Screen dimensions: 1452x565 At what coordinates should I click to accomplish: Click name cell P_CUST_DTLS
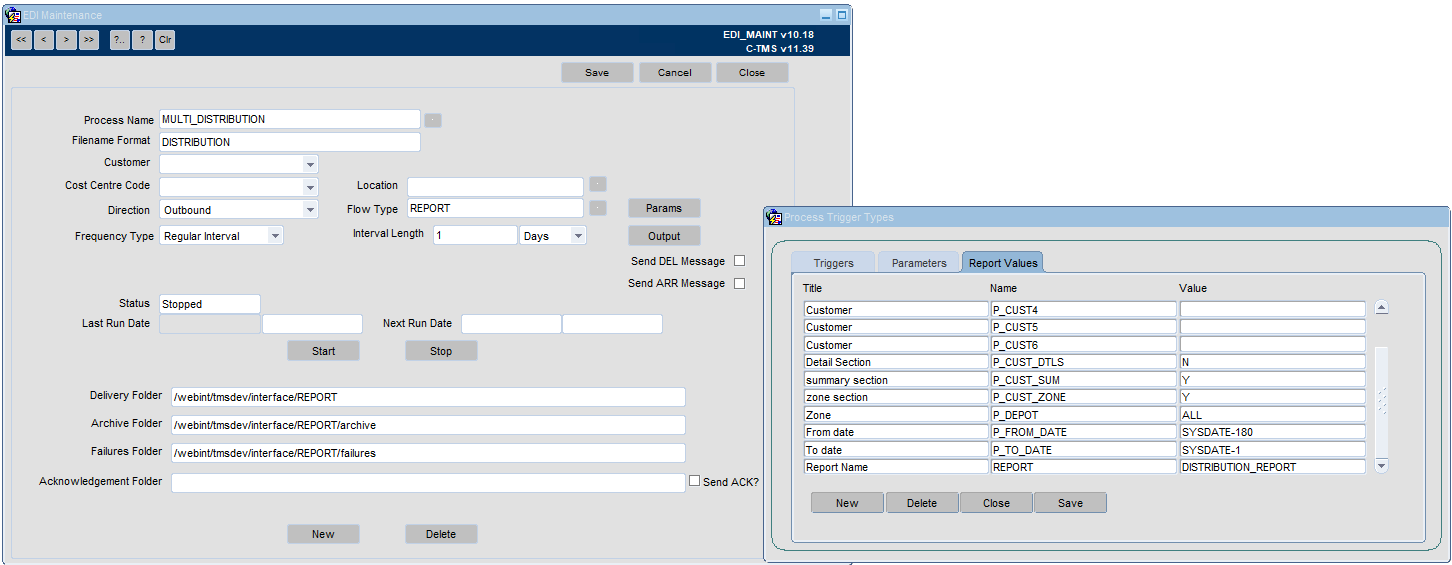(x=1083, y=362)
